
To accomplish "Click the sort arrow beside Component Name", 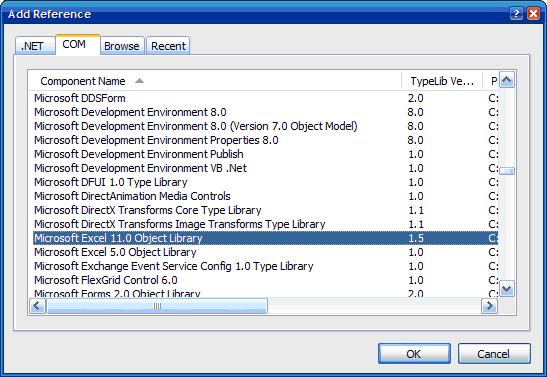I will click(139, 81).
